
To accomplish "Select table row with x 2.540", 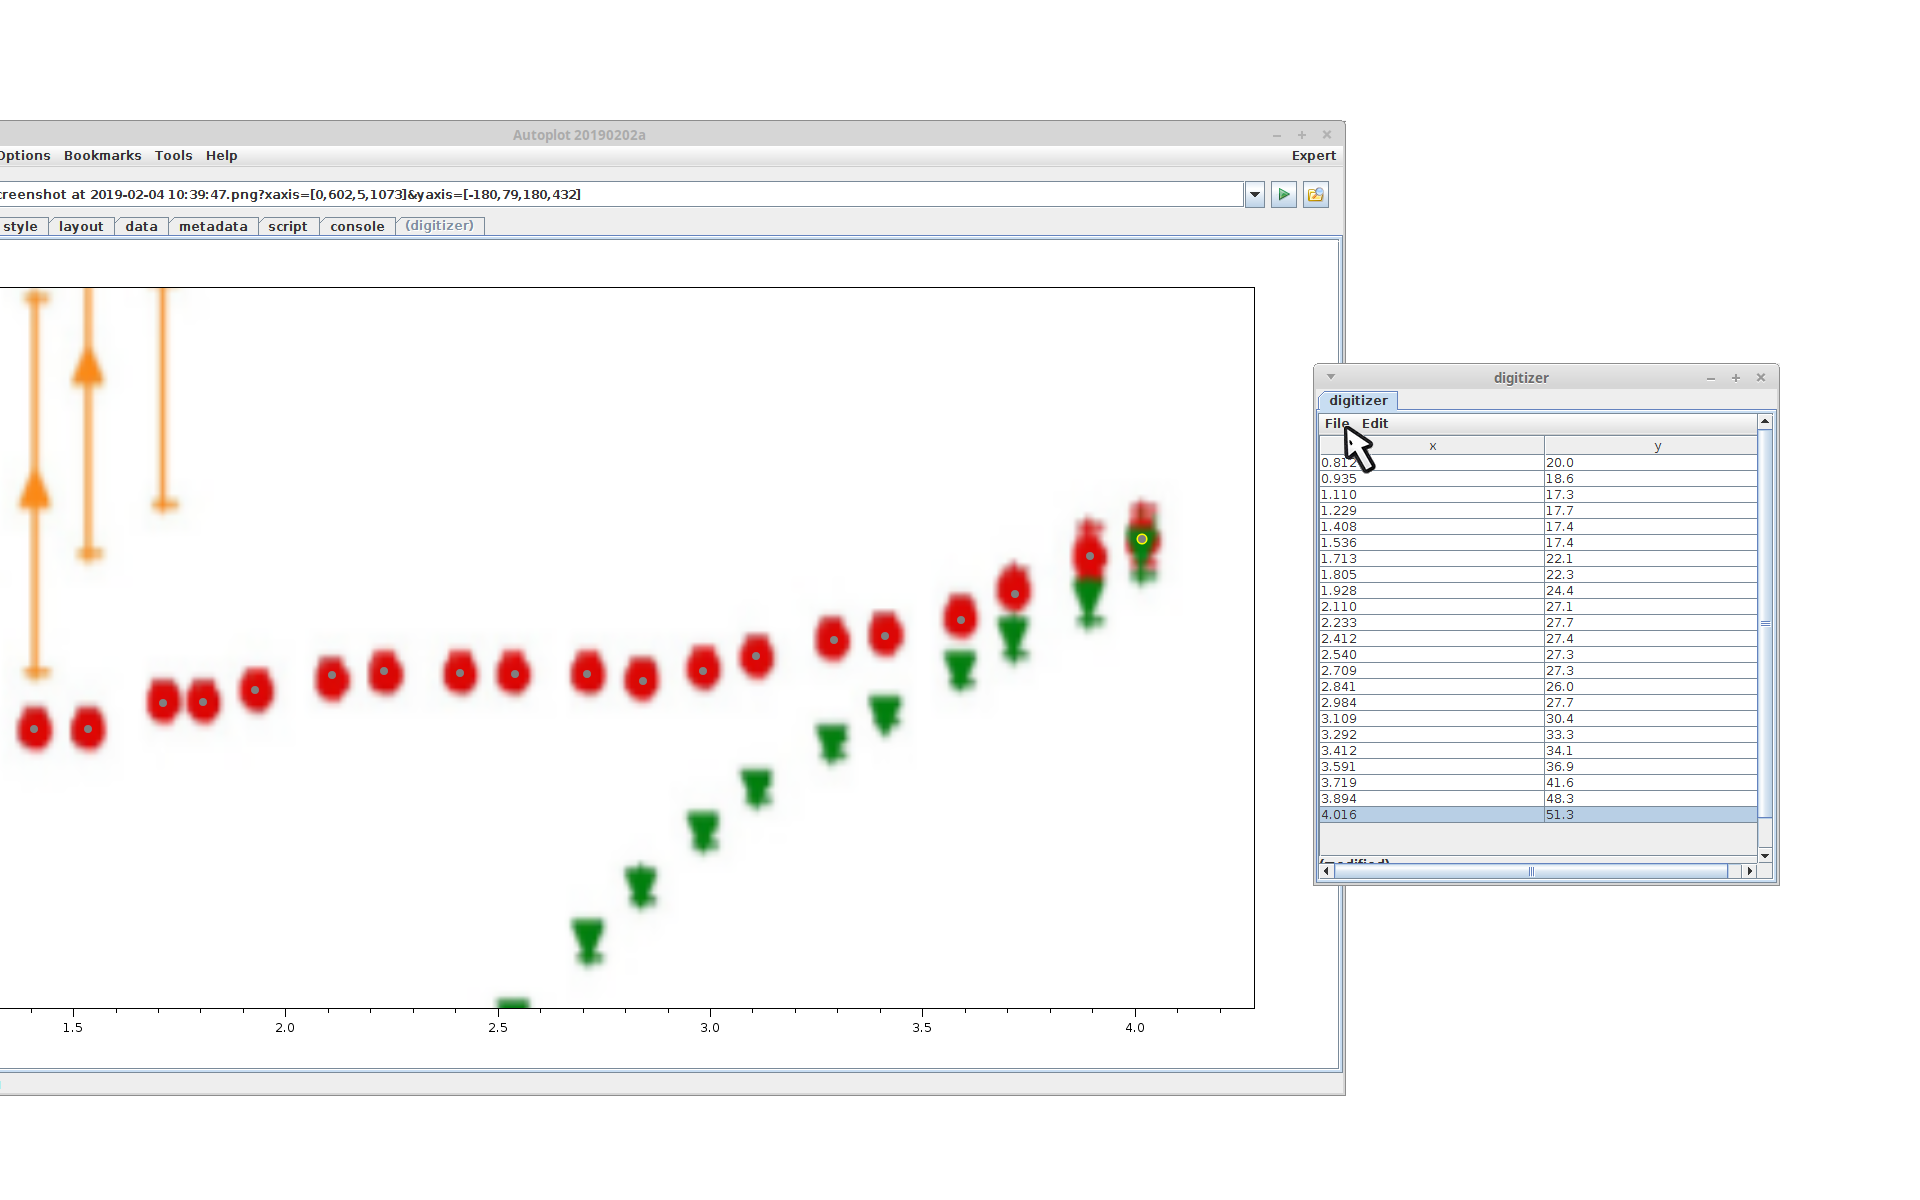I will (1430, 655).
